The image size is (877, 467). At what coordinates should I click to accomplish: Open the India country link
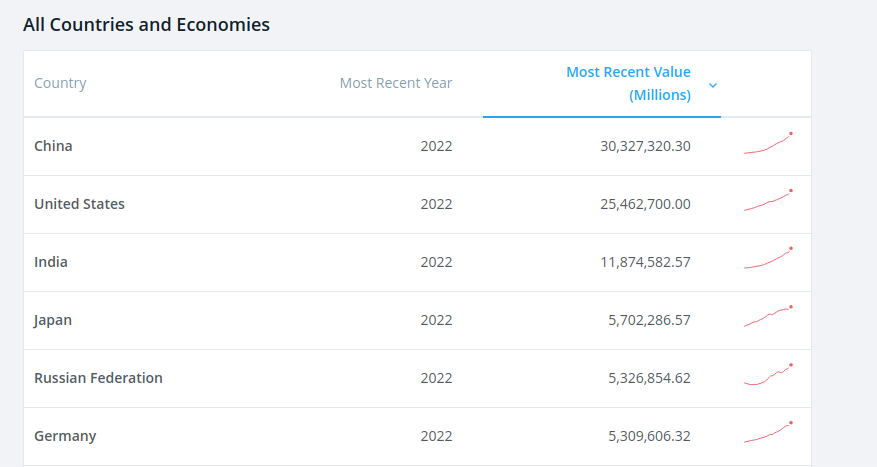point(51,262)
